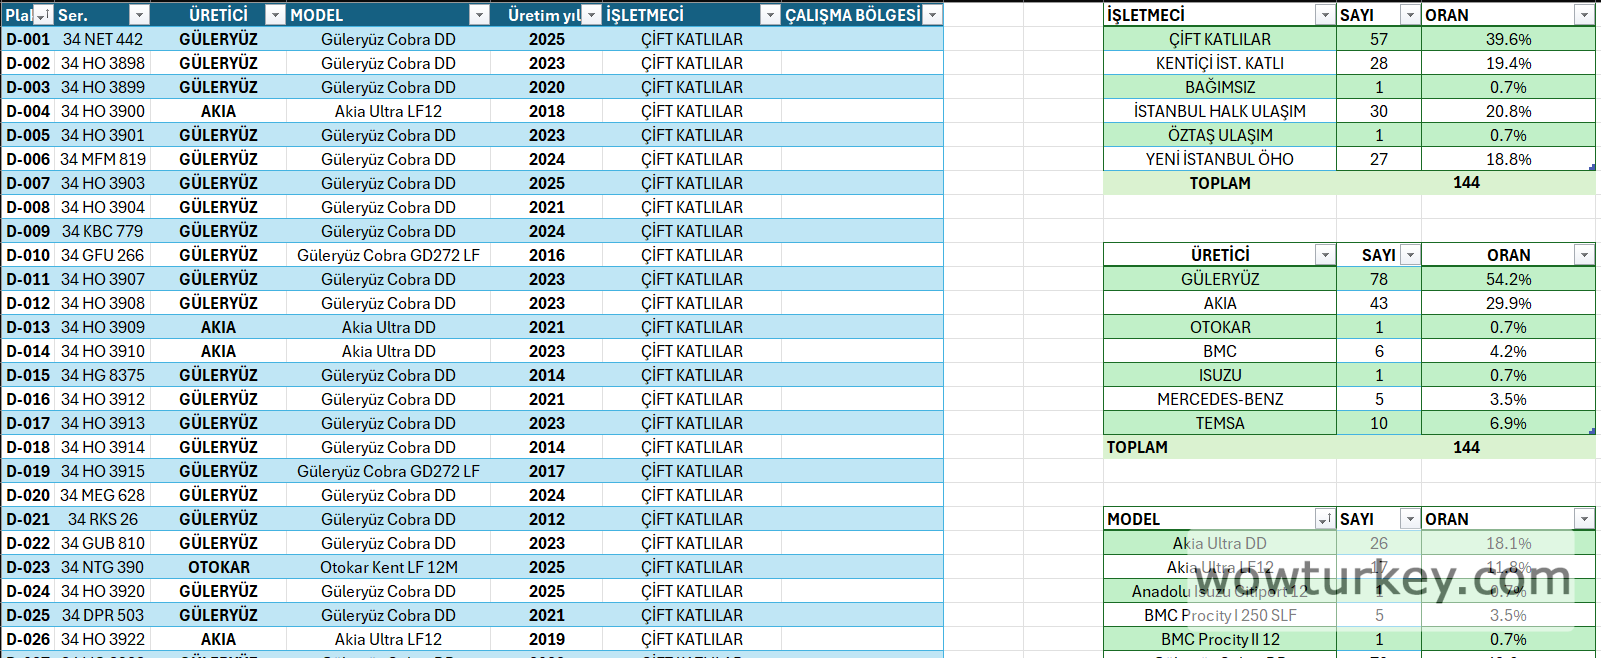Open the Üretim yılı column filter dropdown
This screenshot has height=658, width=1601.
591,15
